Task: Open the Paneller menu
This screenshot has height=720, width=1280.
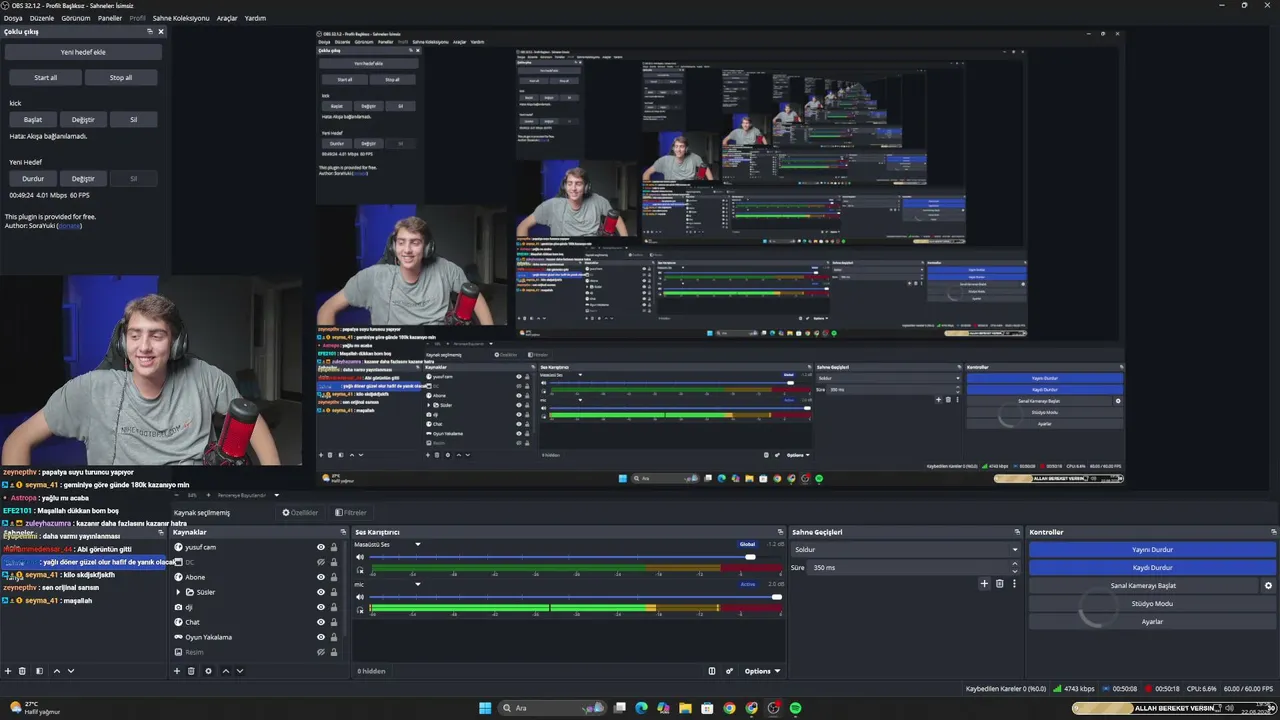Action: [x=110, y=18]
